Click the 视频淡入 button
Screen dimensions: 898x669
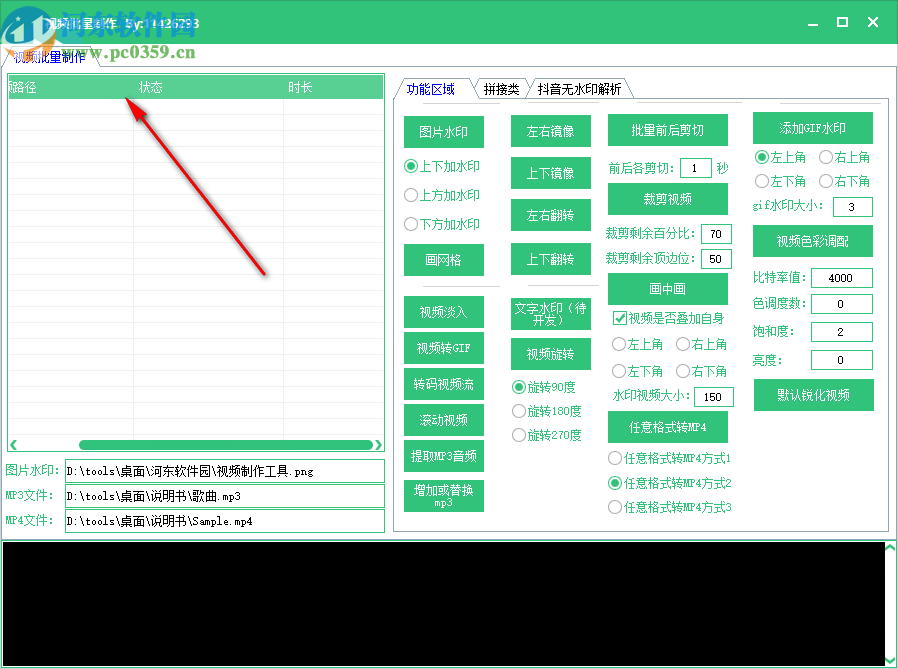tap(443, 312)
